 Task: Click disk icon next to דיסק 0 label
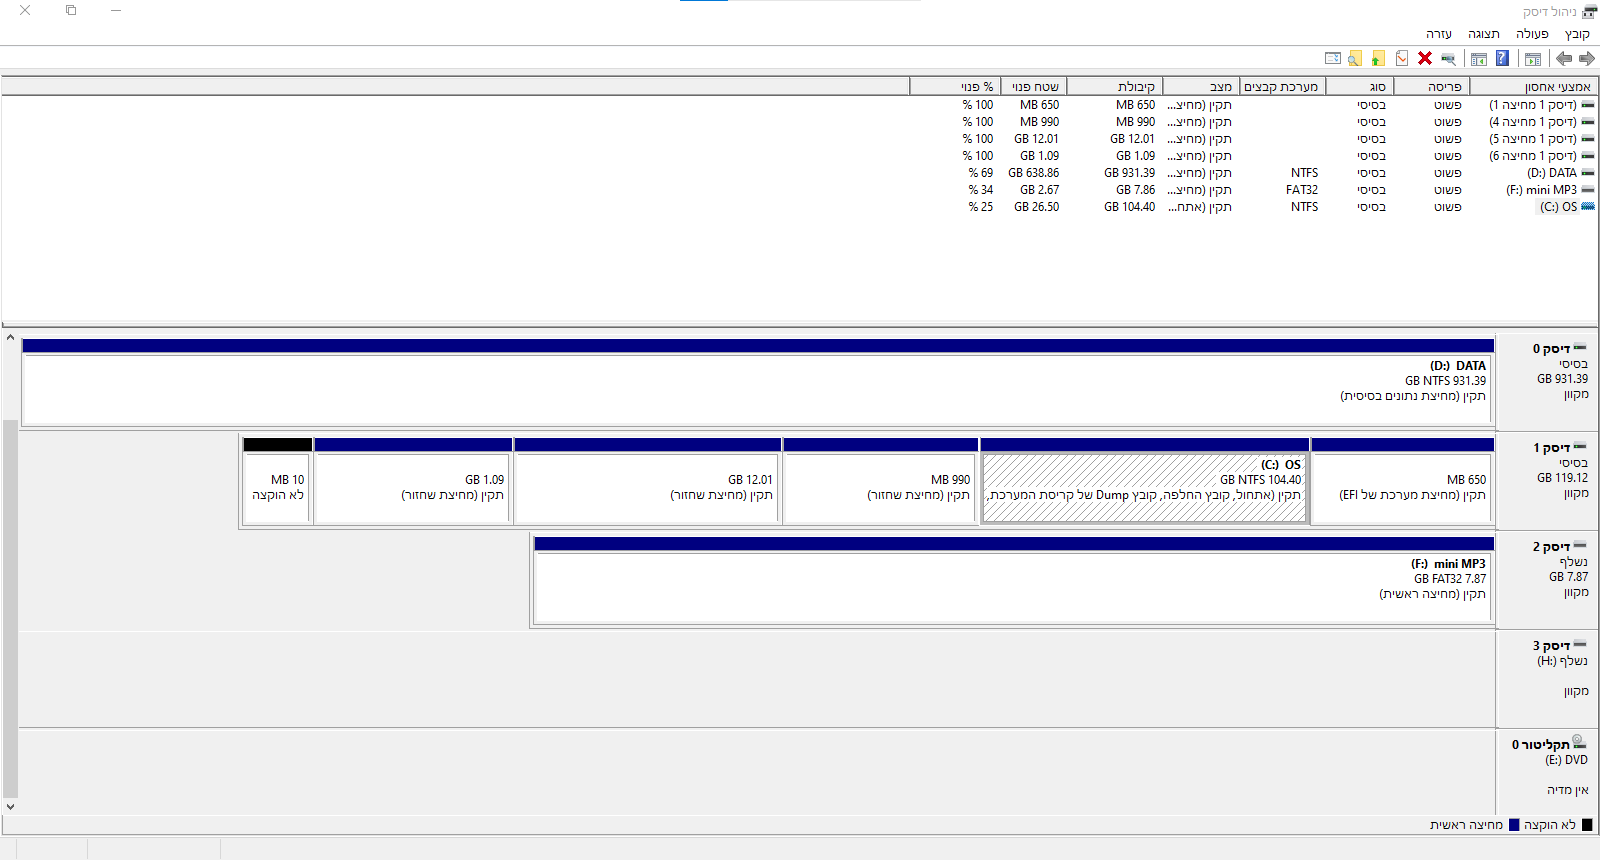pyautogui.click(x=1580, y=348)
